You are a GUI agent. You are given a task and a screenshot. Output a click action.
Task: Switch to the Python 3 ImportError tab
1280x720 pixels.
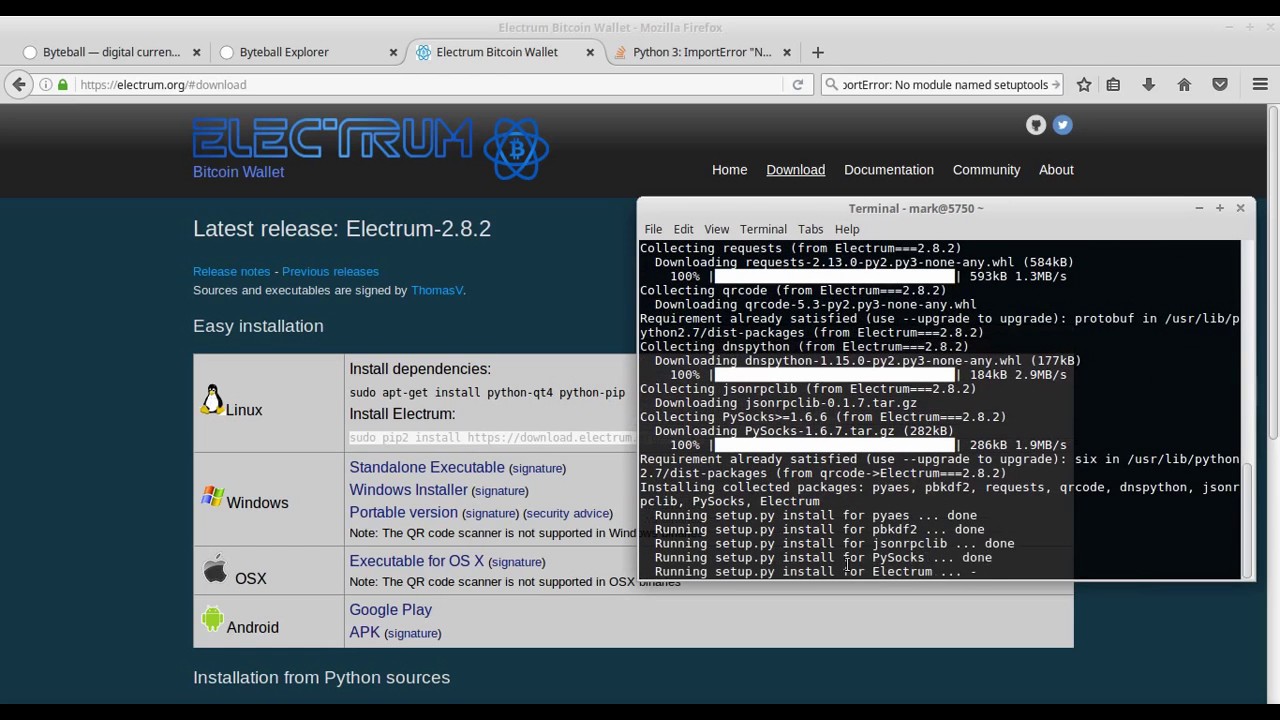(x=701, y=52)
